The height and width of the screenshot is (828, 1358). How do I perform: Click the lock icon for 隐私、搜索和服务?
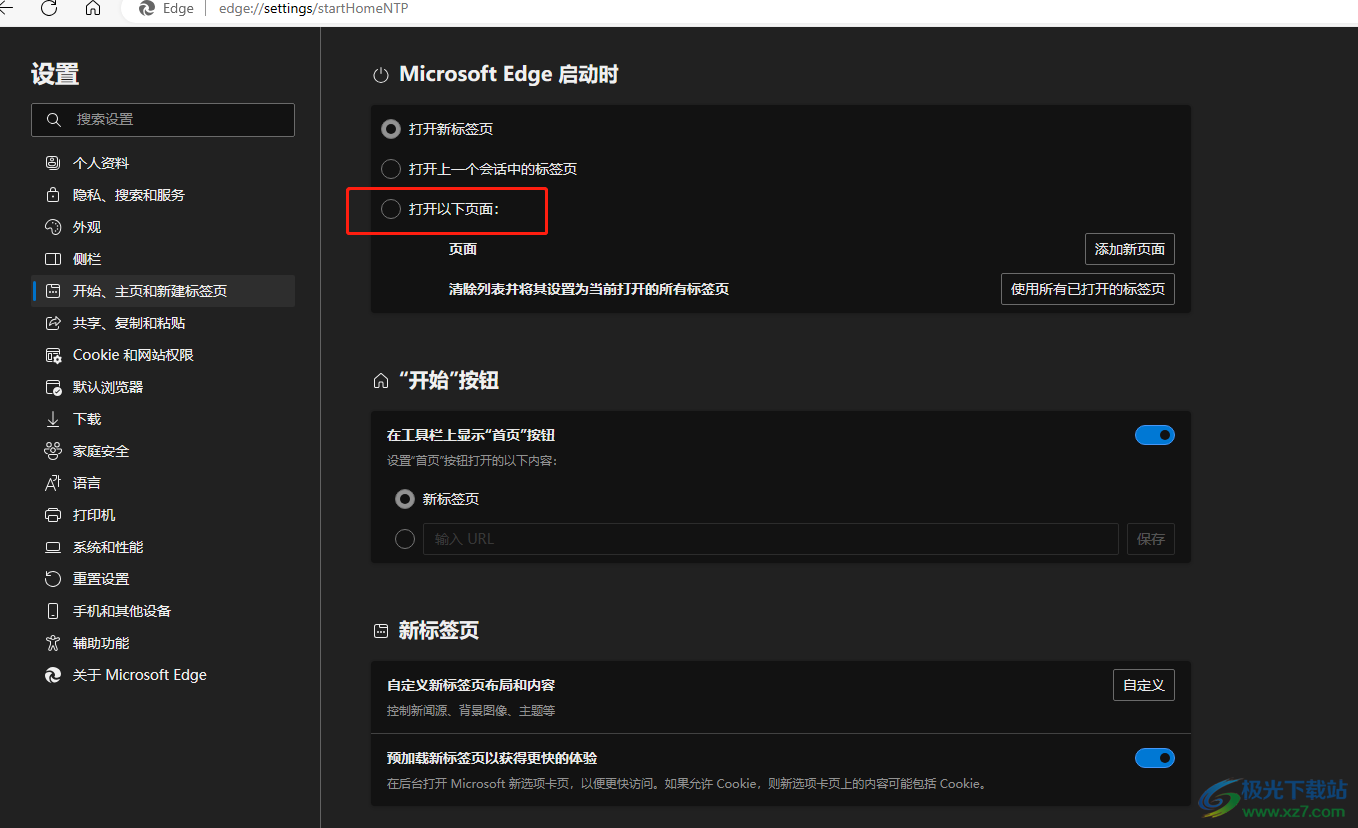53,195
